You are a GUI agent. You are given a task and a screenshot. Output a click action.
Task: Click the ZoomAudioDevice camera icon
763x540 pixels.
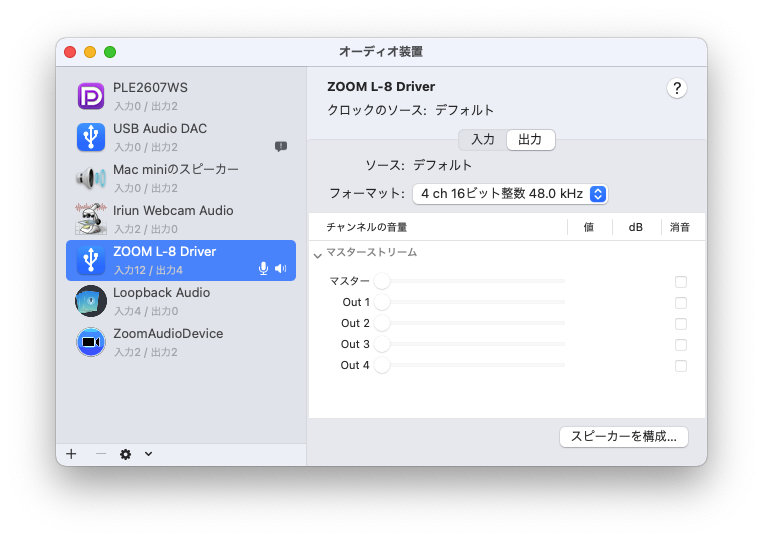point(91,342)
